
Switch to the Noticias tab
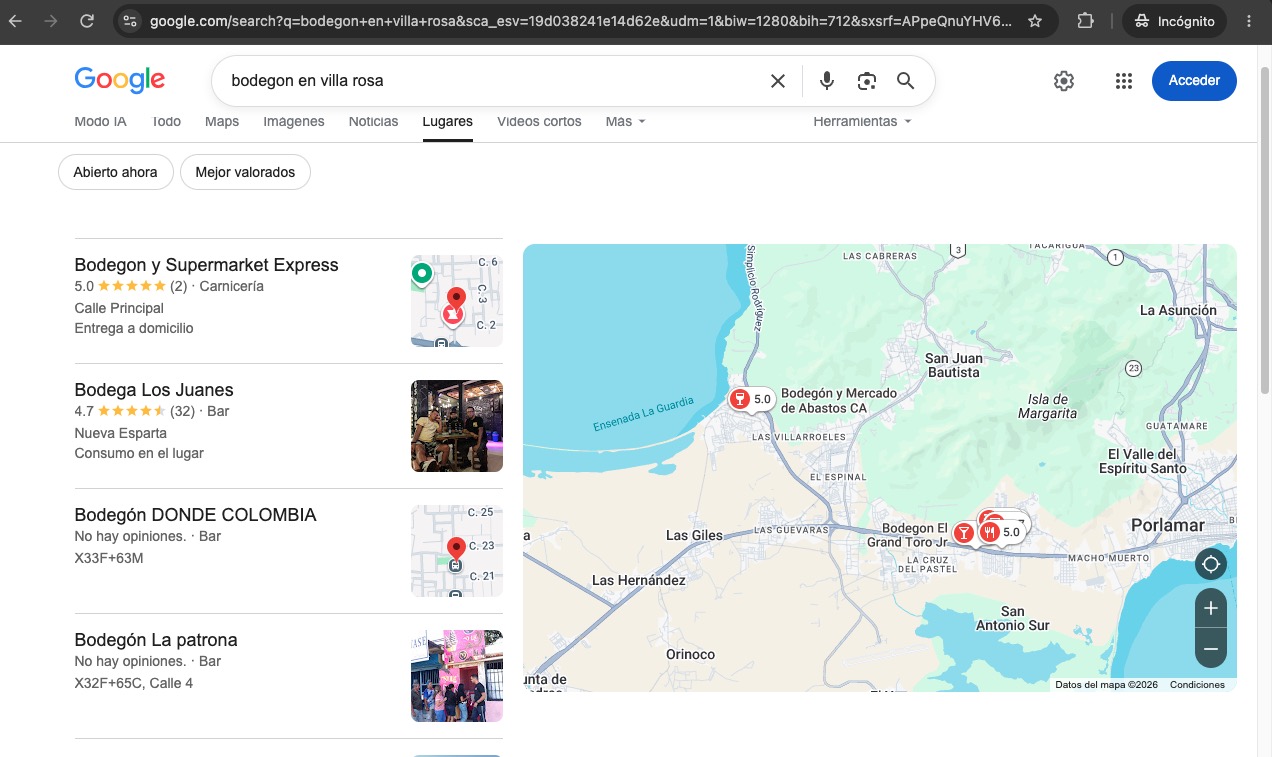coord(373,122)
